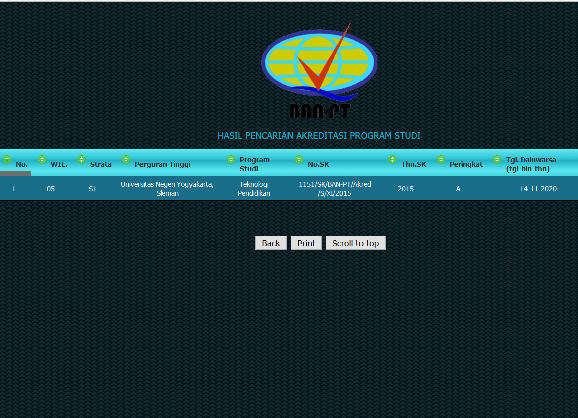The height and width of the screenshot is (418, 578).
Task: Click the sort icon beside No. column
Action: [x=7, y=159]
